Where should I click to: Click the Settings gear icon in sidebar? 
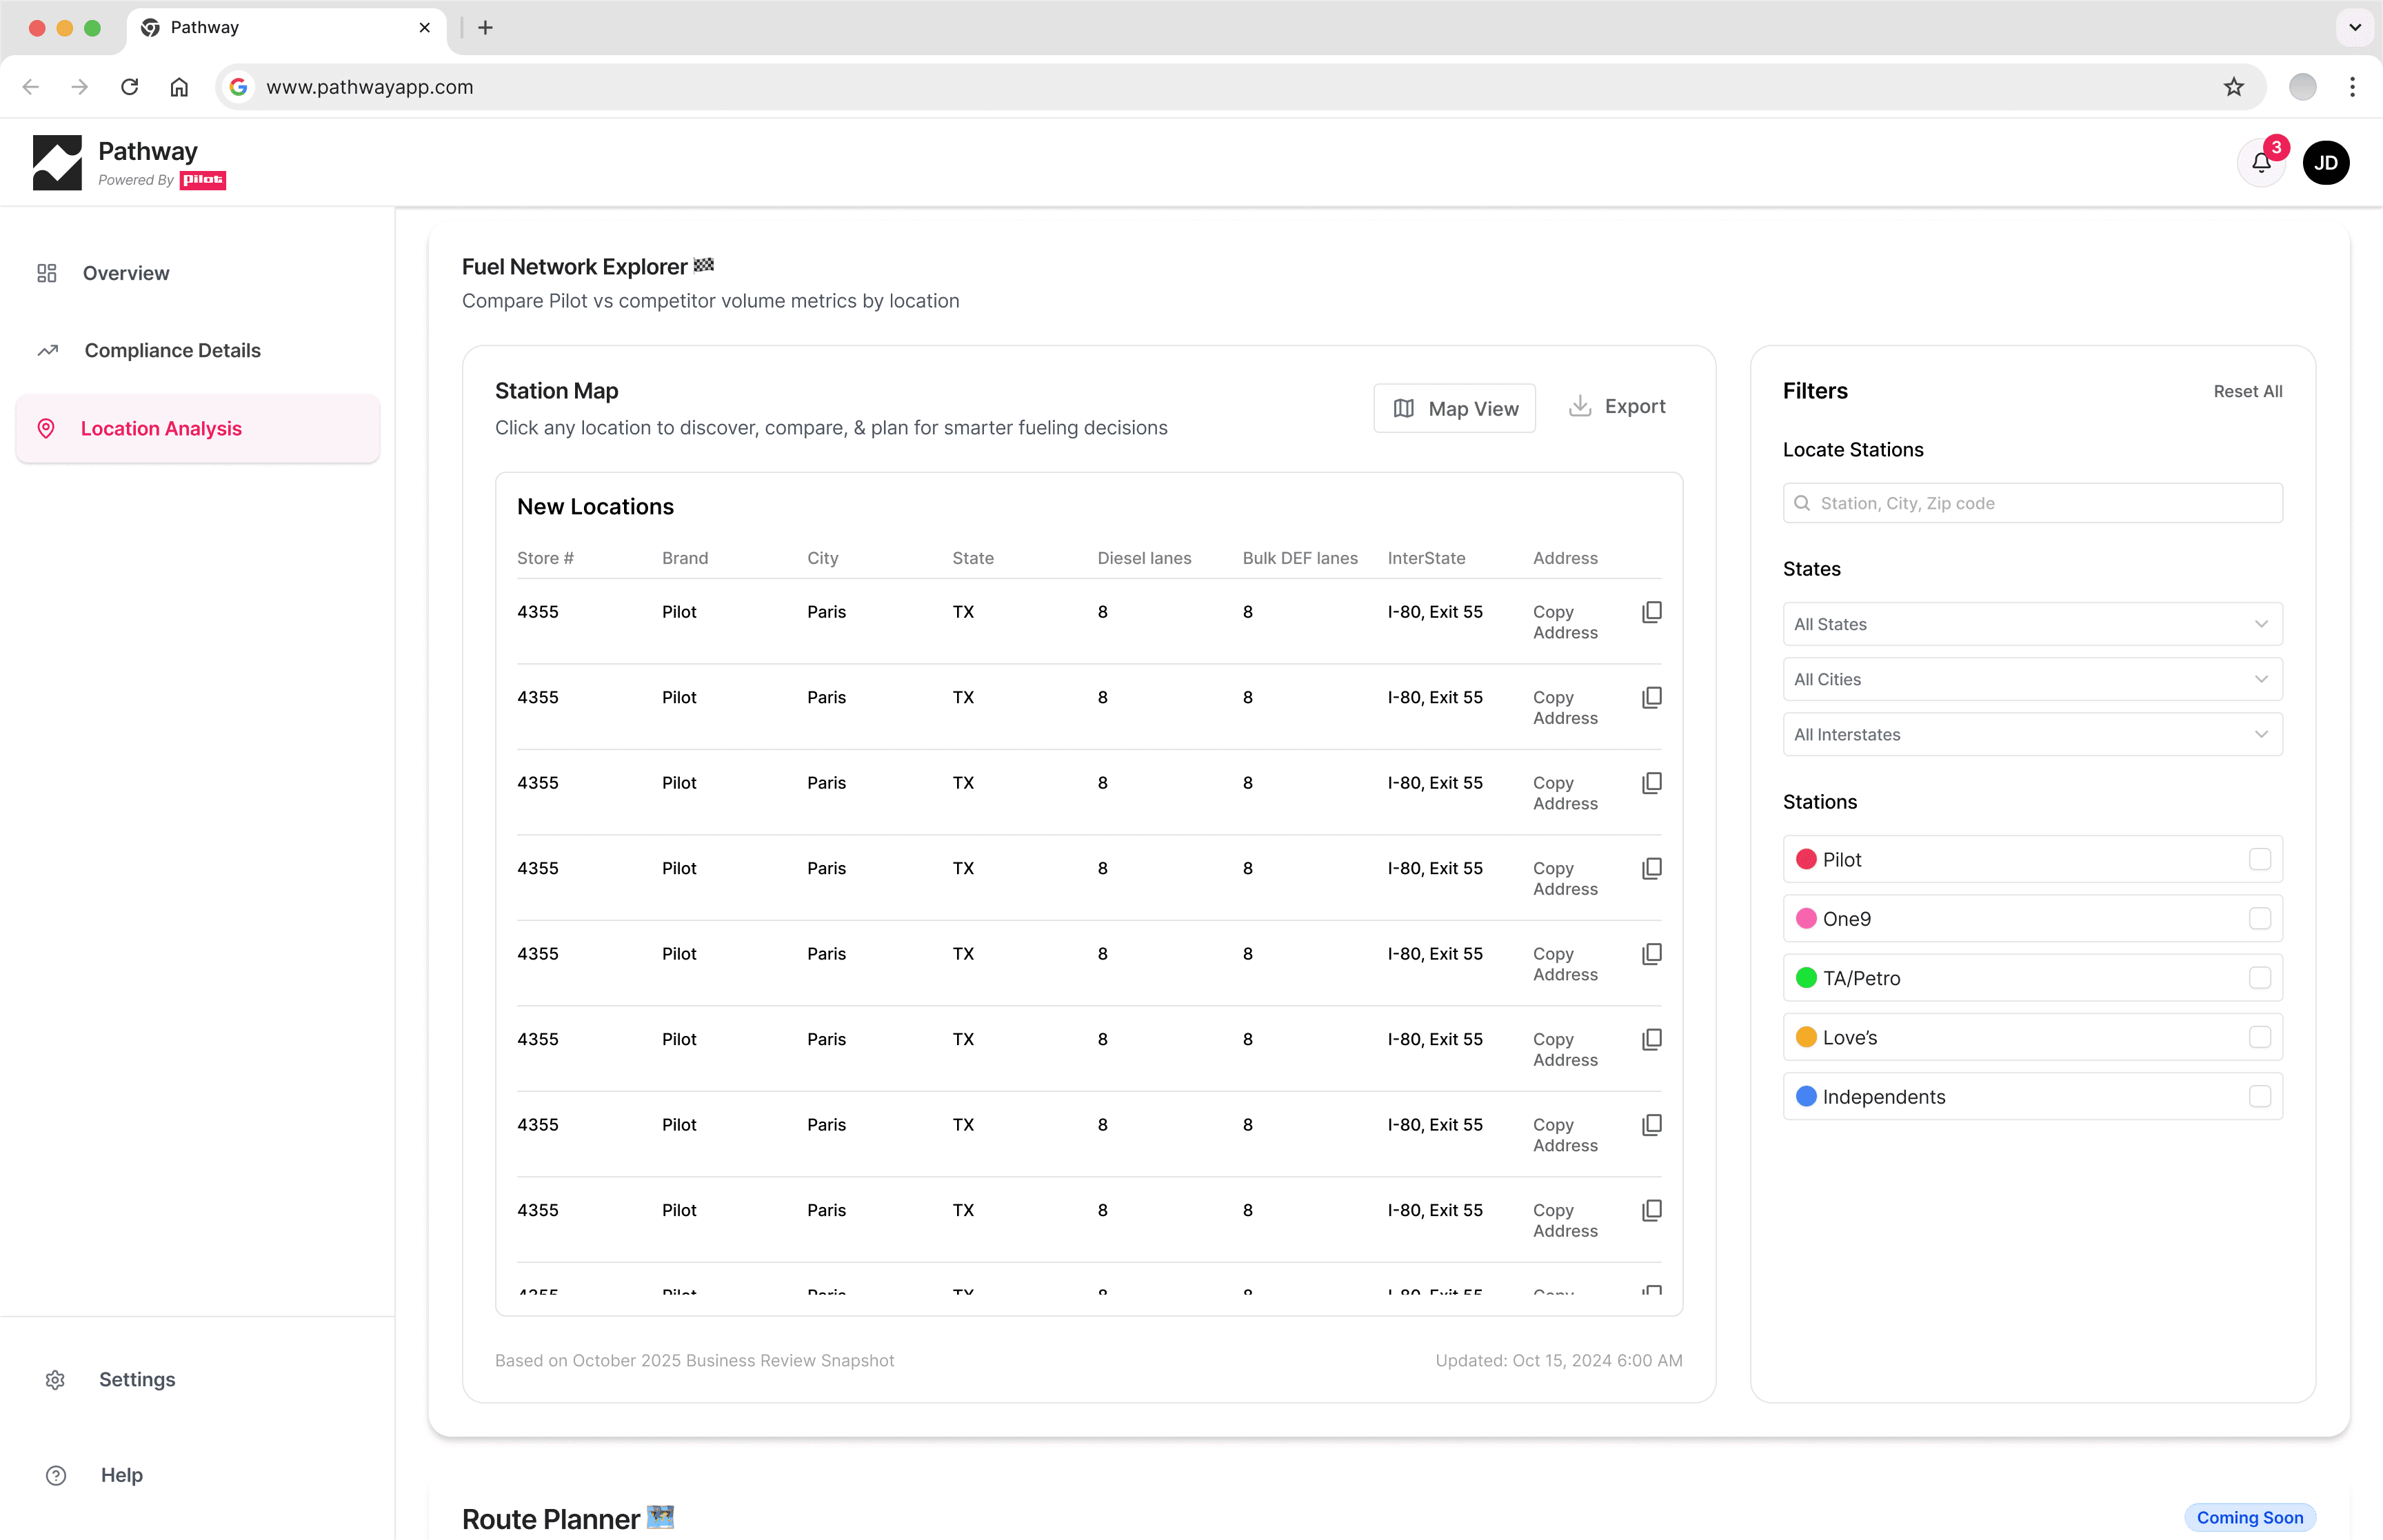click(55, 1380)
